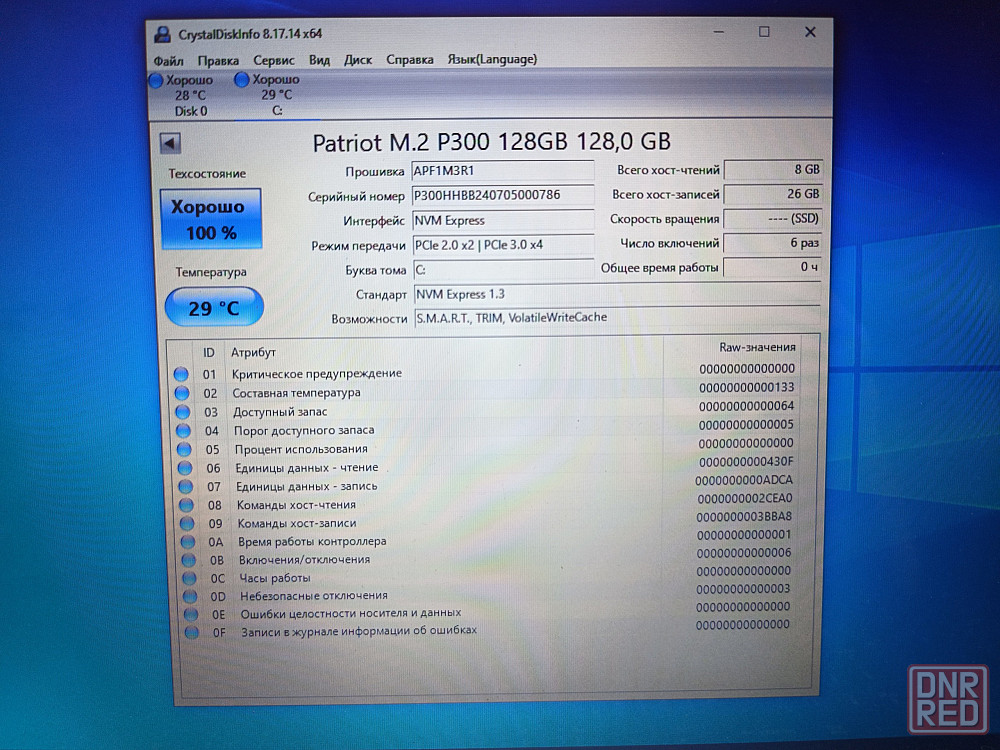The width and height of the screenshot is (1000, 750).
Task: Click the status circle for attribute 05
Action: [184, 449]
